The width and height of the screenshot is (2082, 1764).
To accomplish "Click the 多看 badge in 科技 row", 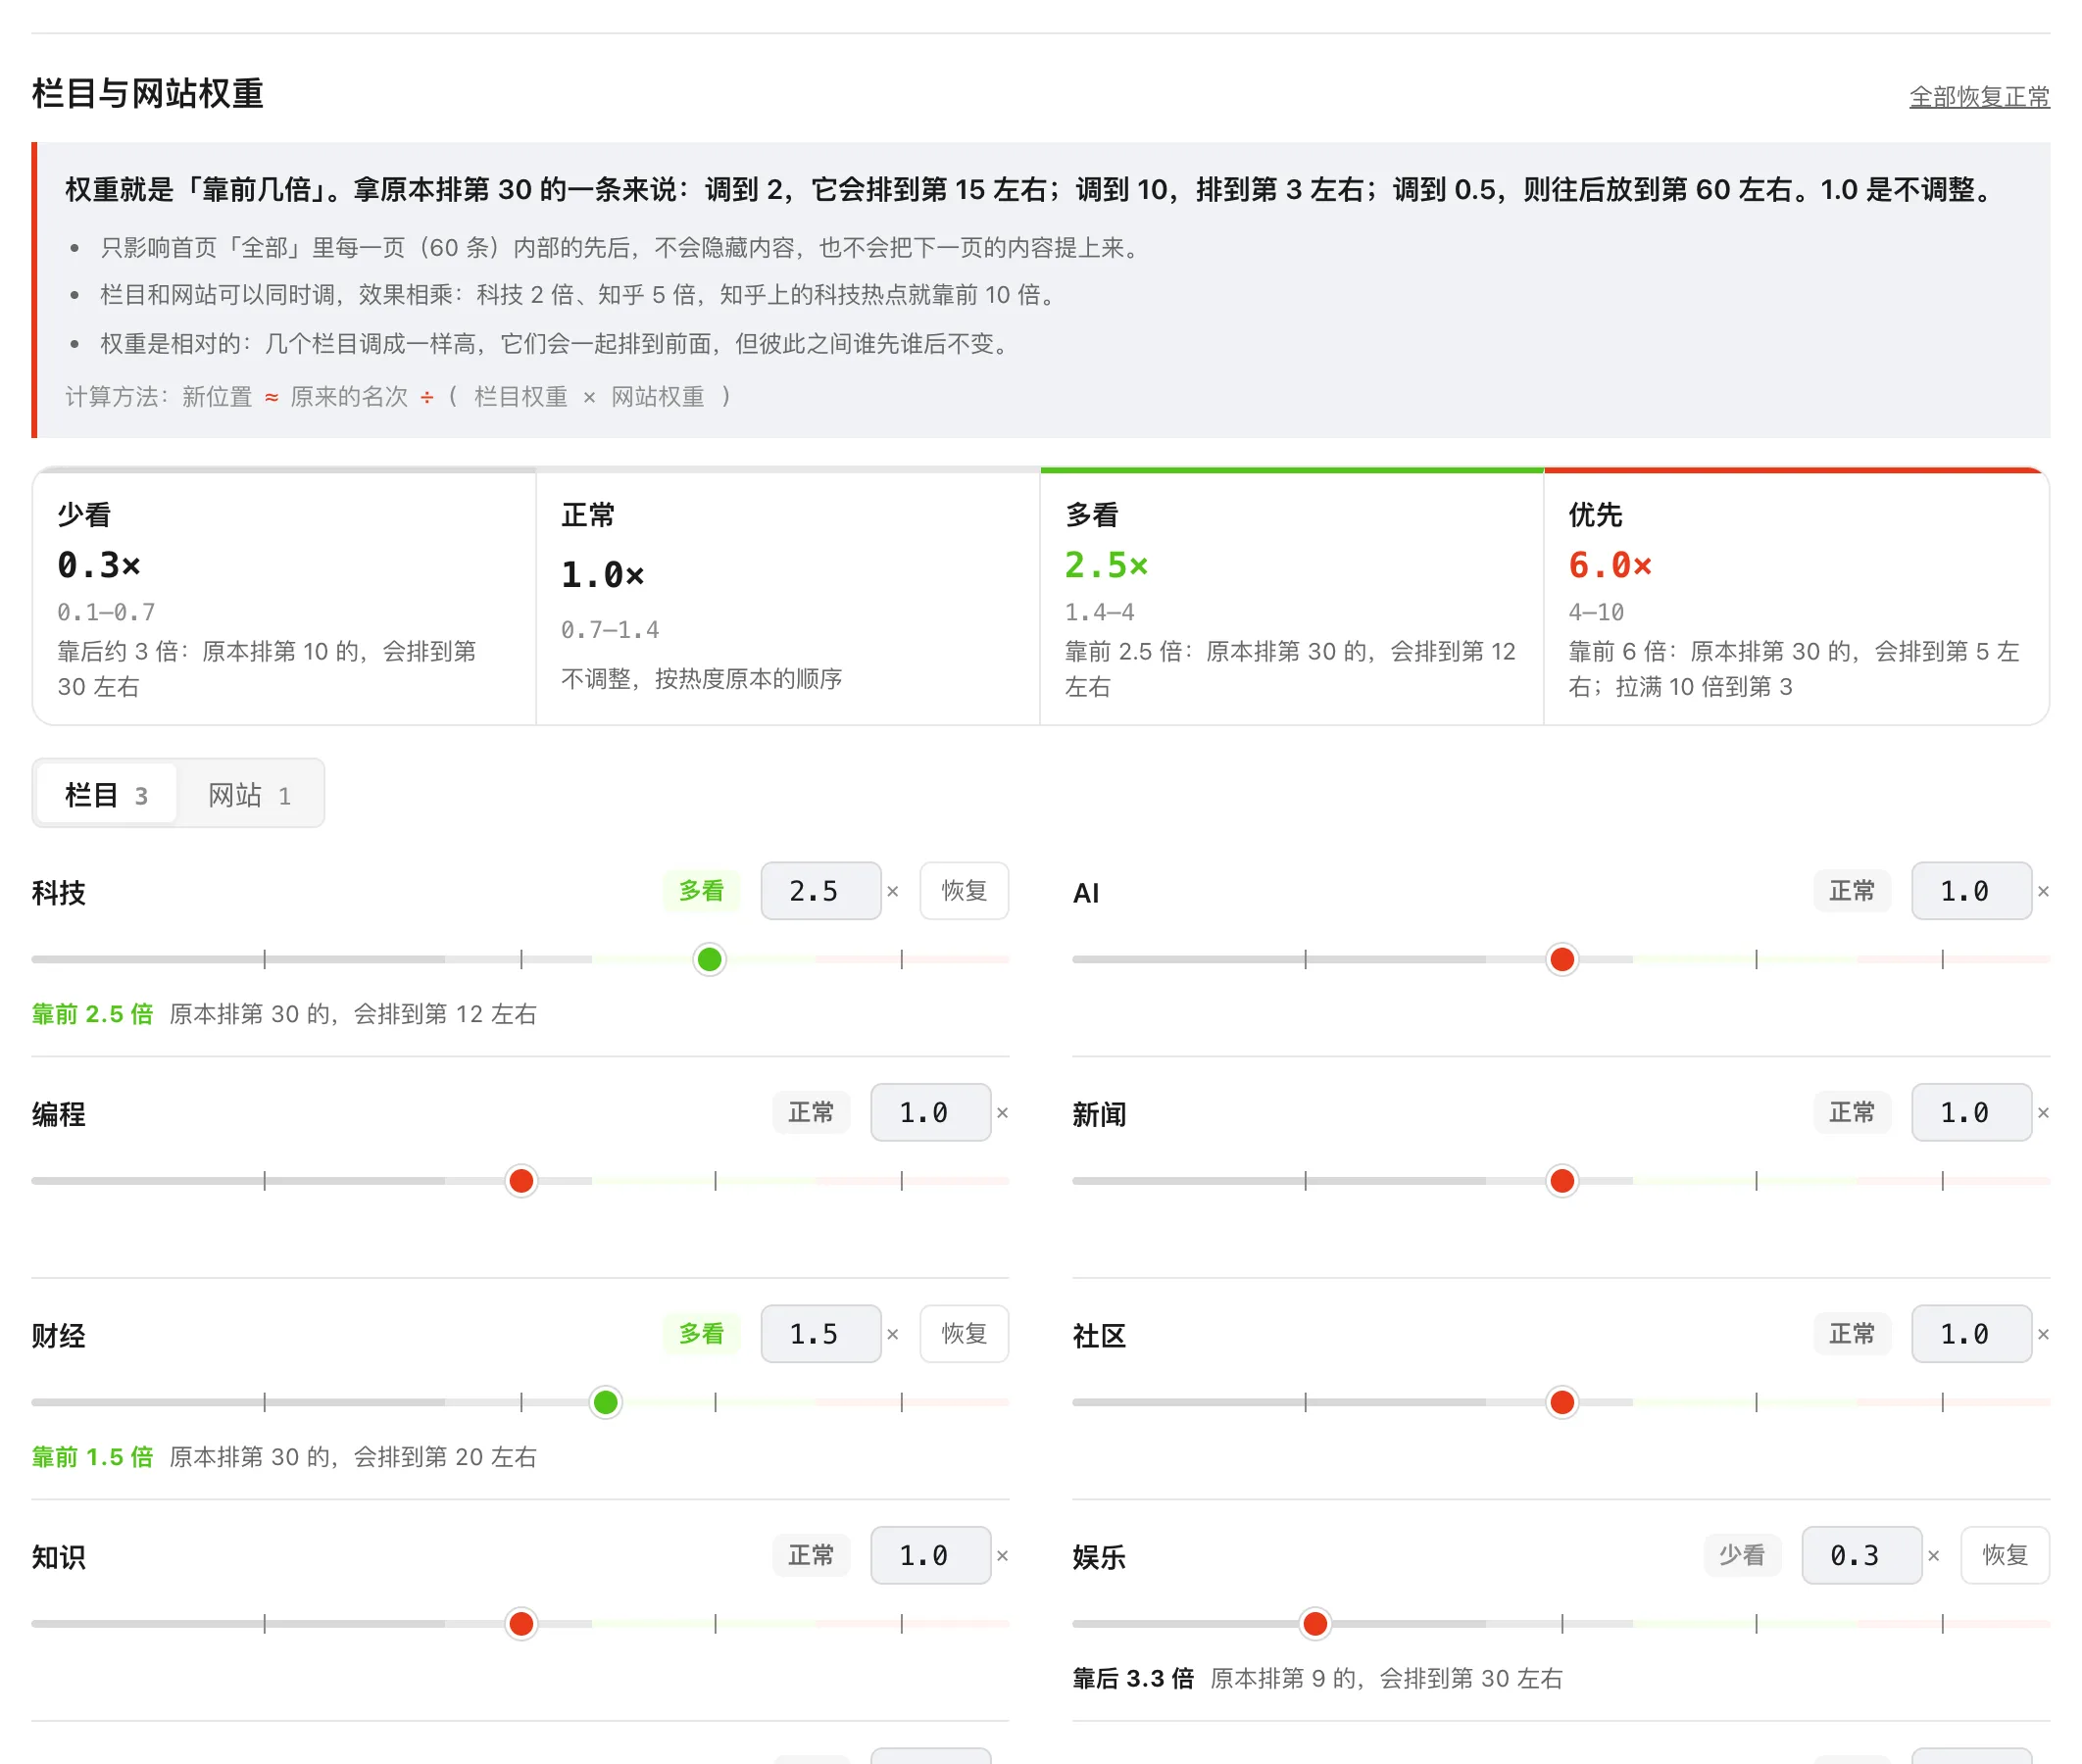I will pyautogui.click(x=701, y=890).
